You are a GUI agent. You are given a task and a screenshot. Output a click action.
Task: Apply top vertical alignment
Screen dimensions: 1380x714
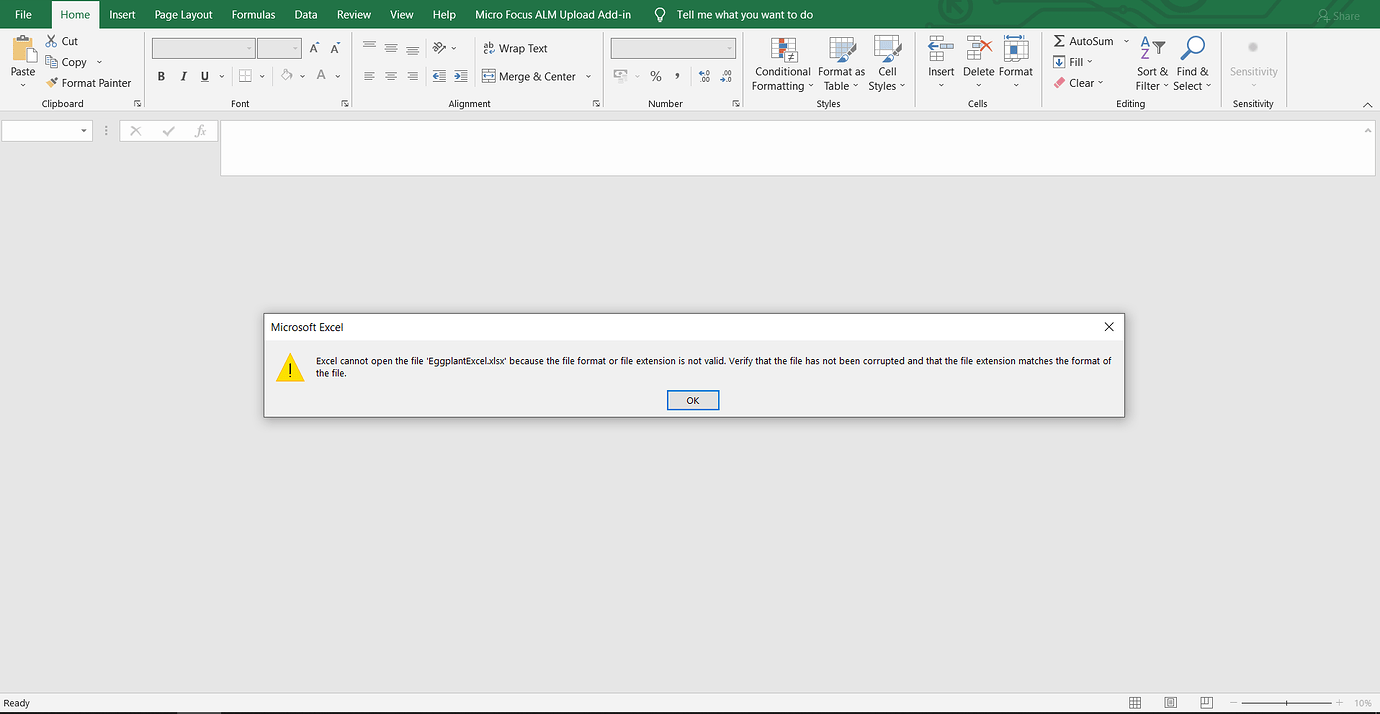tap(369, 48)
